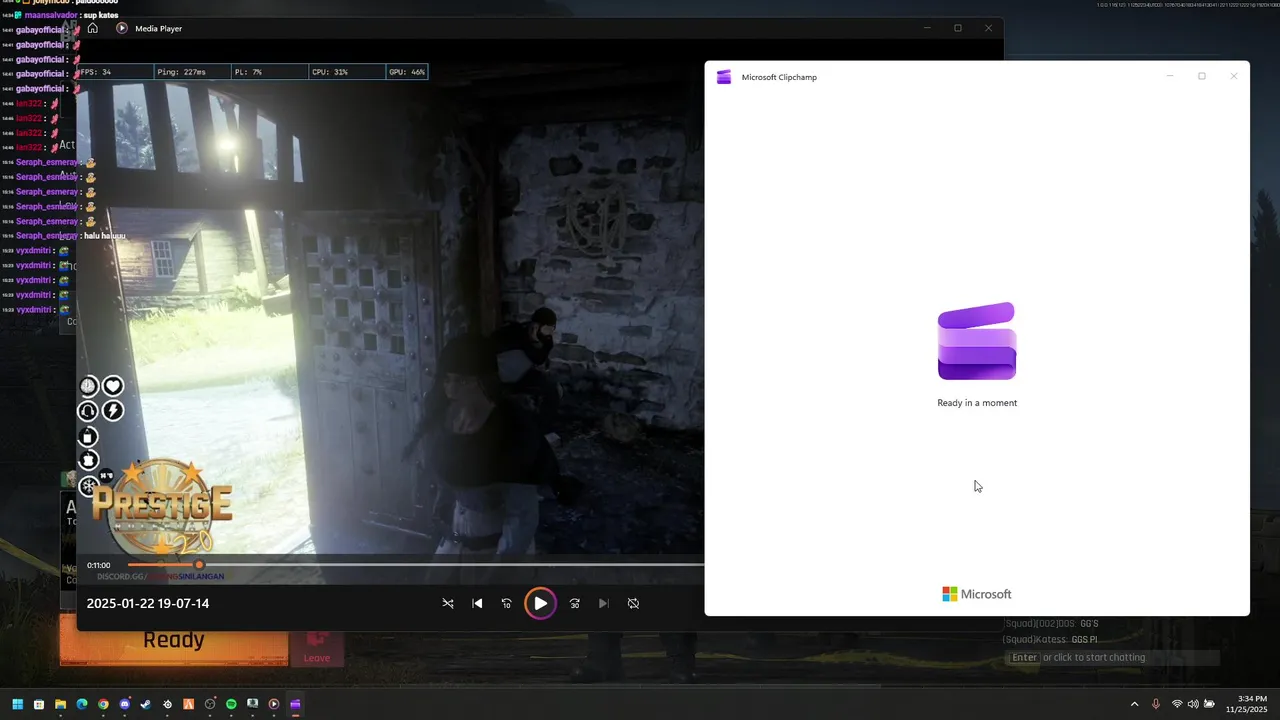Play the video in Media Player
This screenshot has height=720, width=1280.
(540, 603)
